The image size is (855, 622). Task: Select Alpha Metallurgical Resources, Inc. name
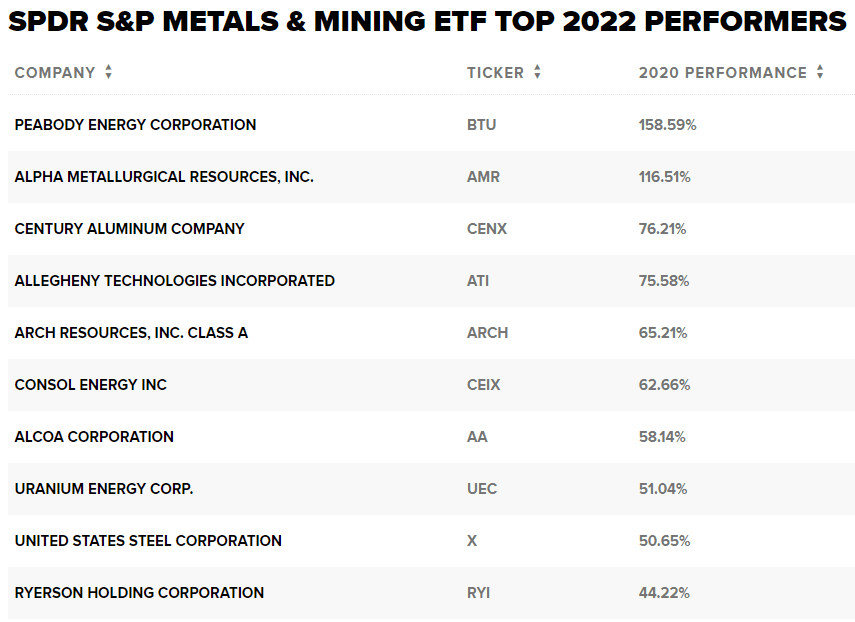164,177
